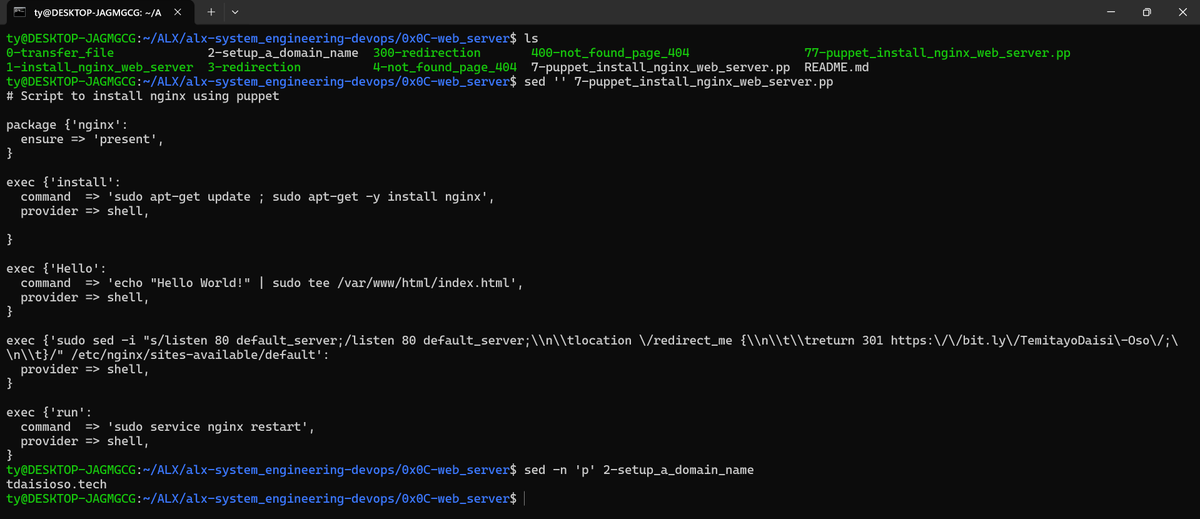Restore down the terminal window
The height and width of the screenshot is (519, 1200).
[x=1146, y=12]
